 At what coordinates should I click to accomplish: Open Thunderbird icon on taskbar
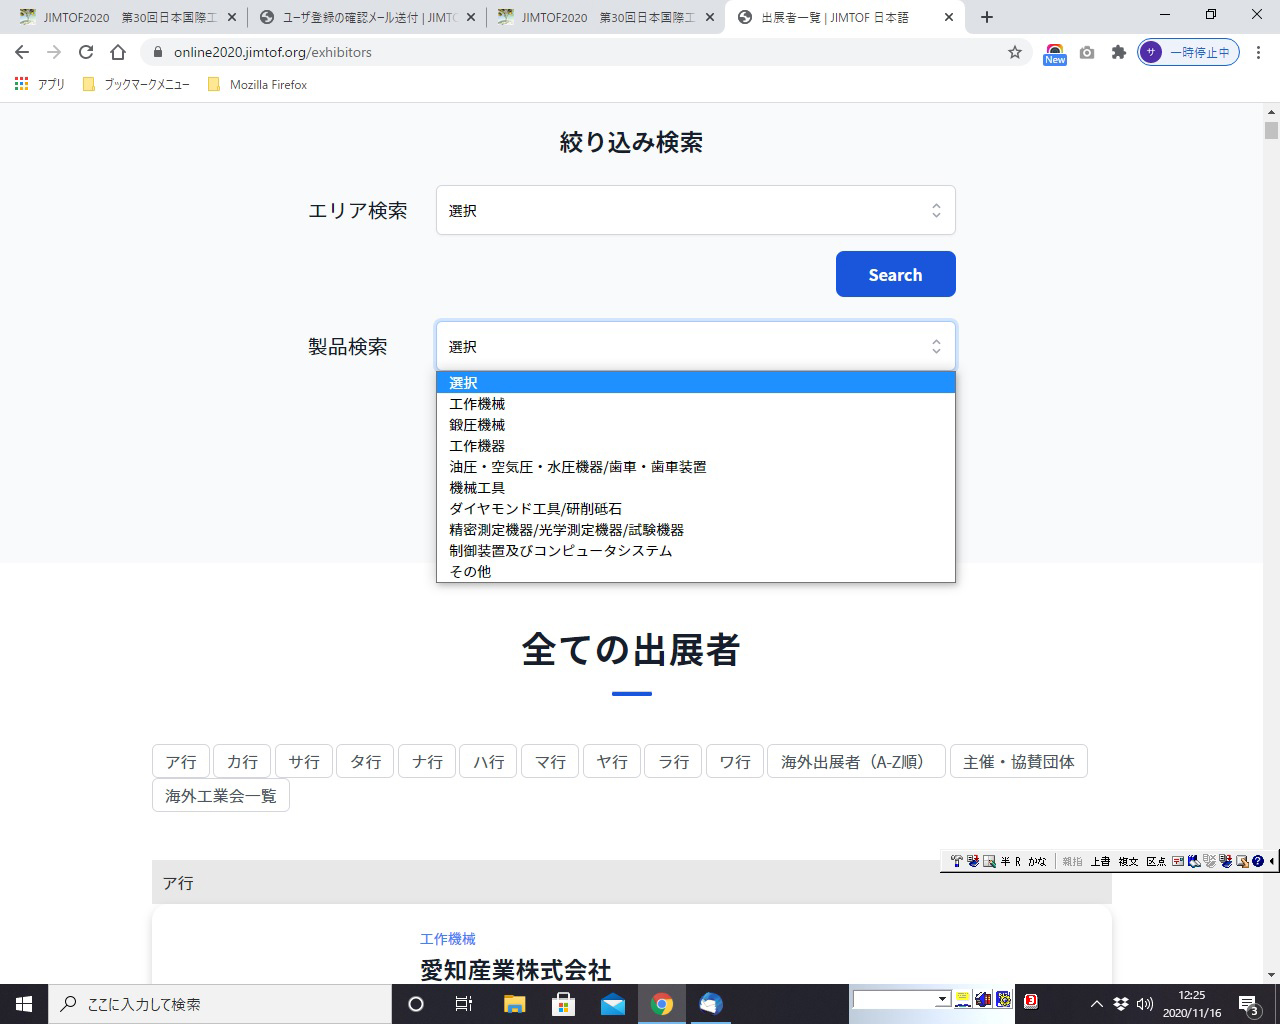711,1004
